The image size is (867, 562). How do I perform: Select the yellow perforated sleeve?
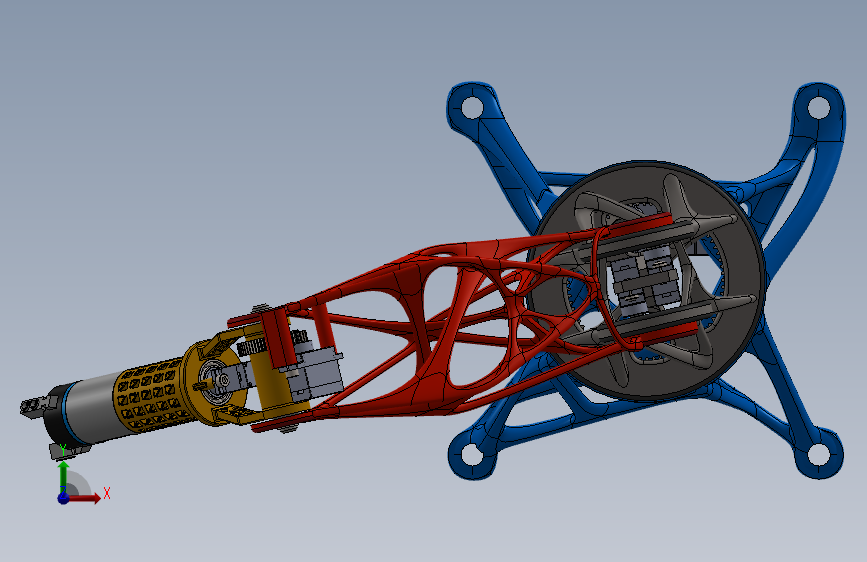(x=148, y=394)
